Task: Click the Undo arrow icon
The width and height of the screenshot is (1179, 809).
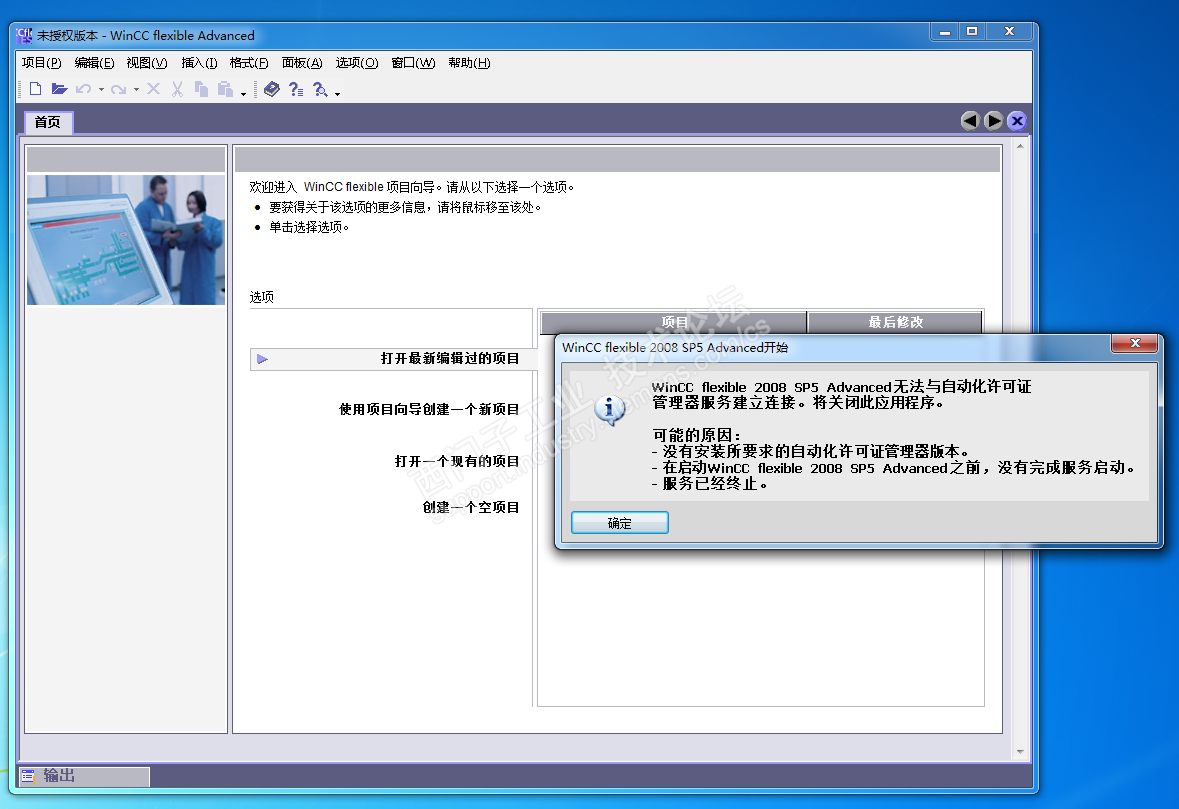Action: tap(83, 89)
